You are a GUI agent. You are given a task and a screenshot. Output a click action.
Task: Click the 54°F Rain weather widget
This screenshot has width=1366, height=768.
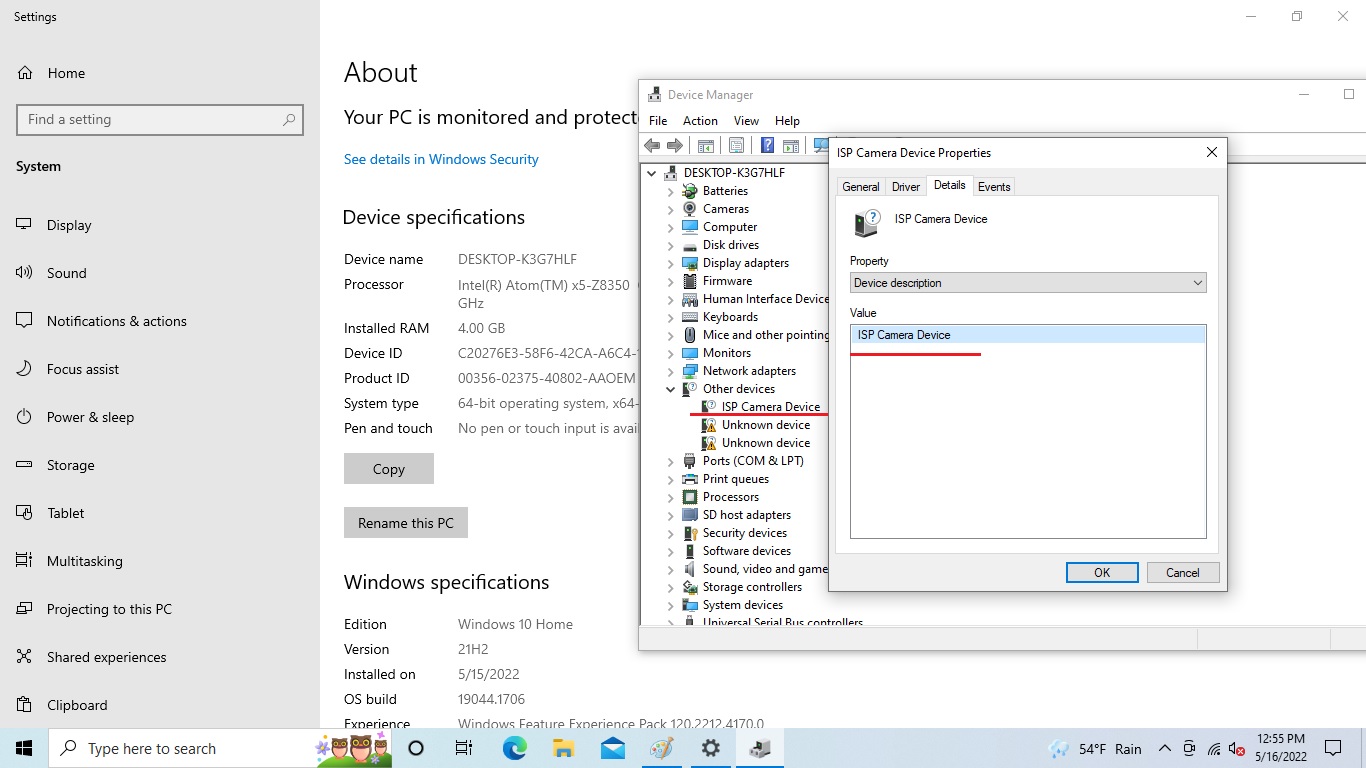[1094, 749]
